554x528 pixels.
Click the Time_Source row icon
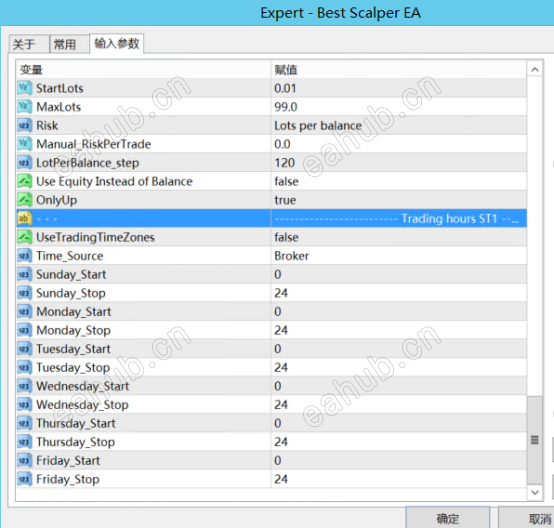[24, 256]
